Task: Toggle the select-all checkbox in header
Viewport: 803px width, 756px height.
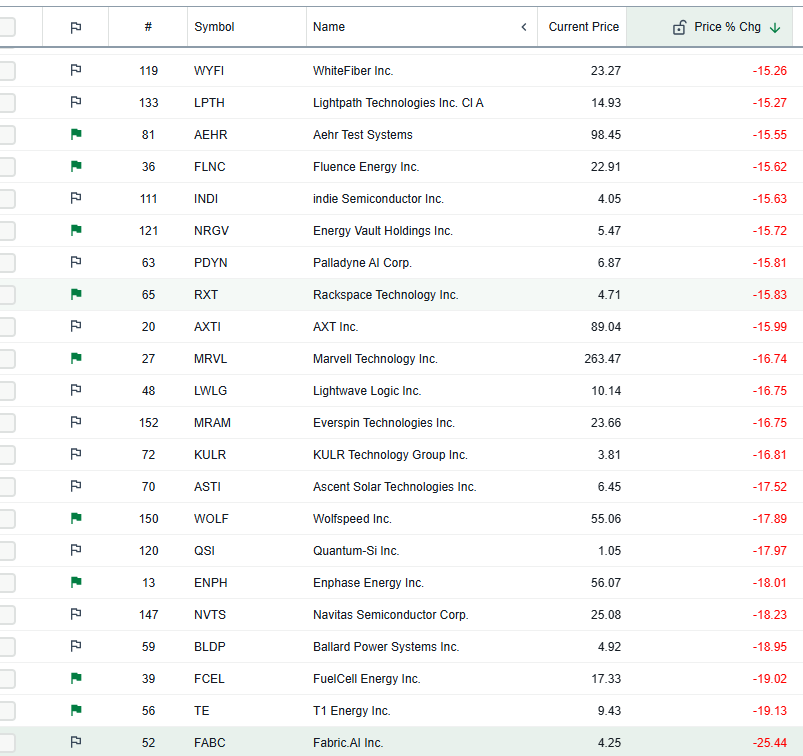Action: (x=6, y=27)
